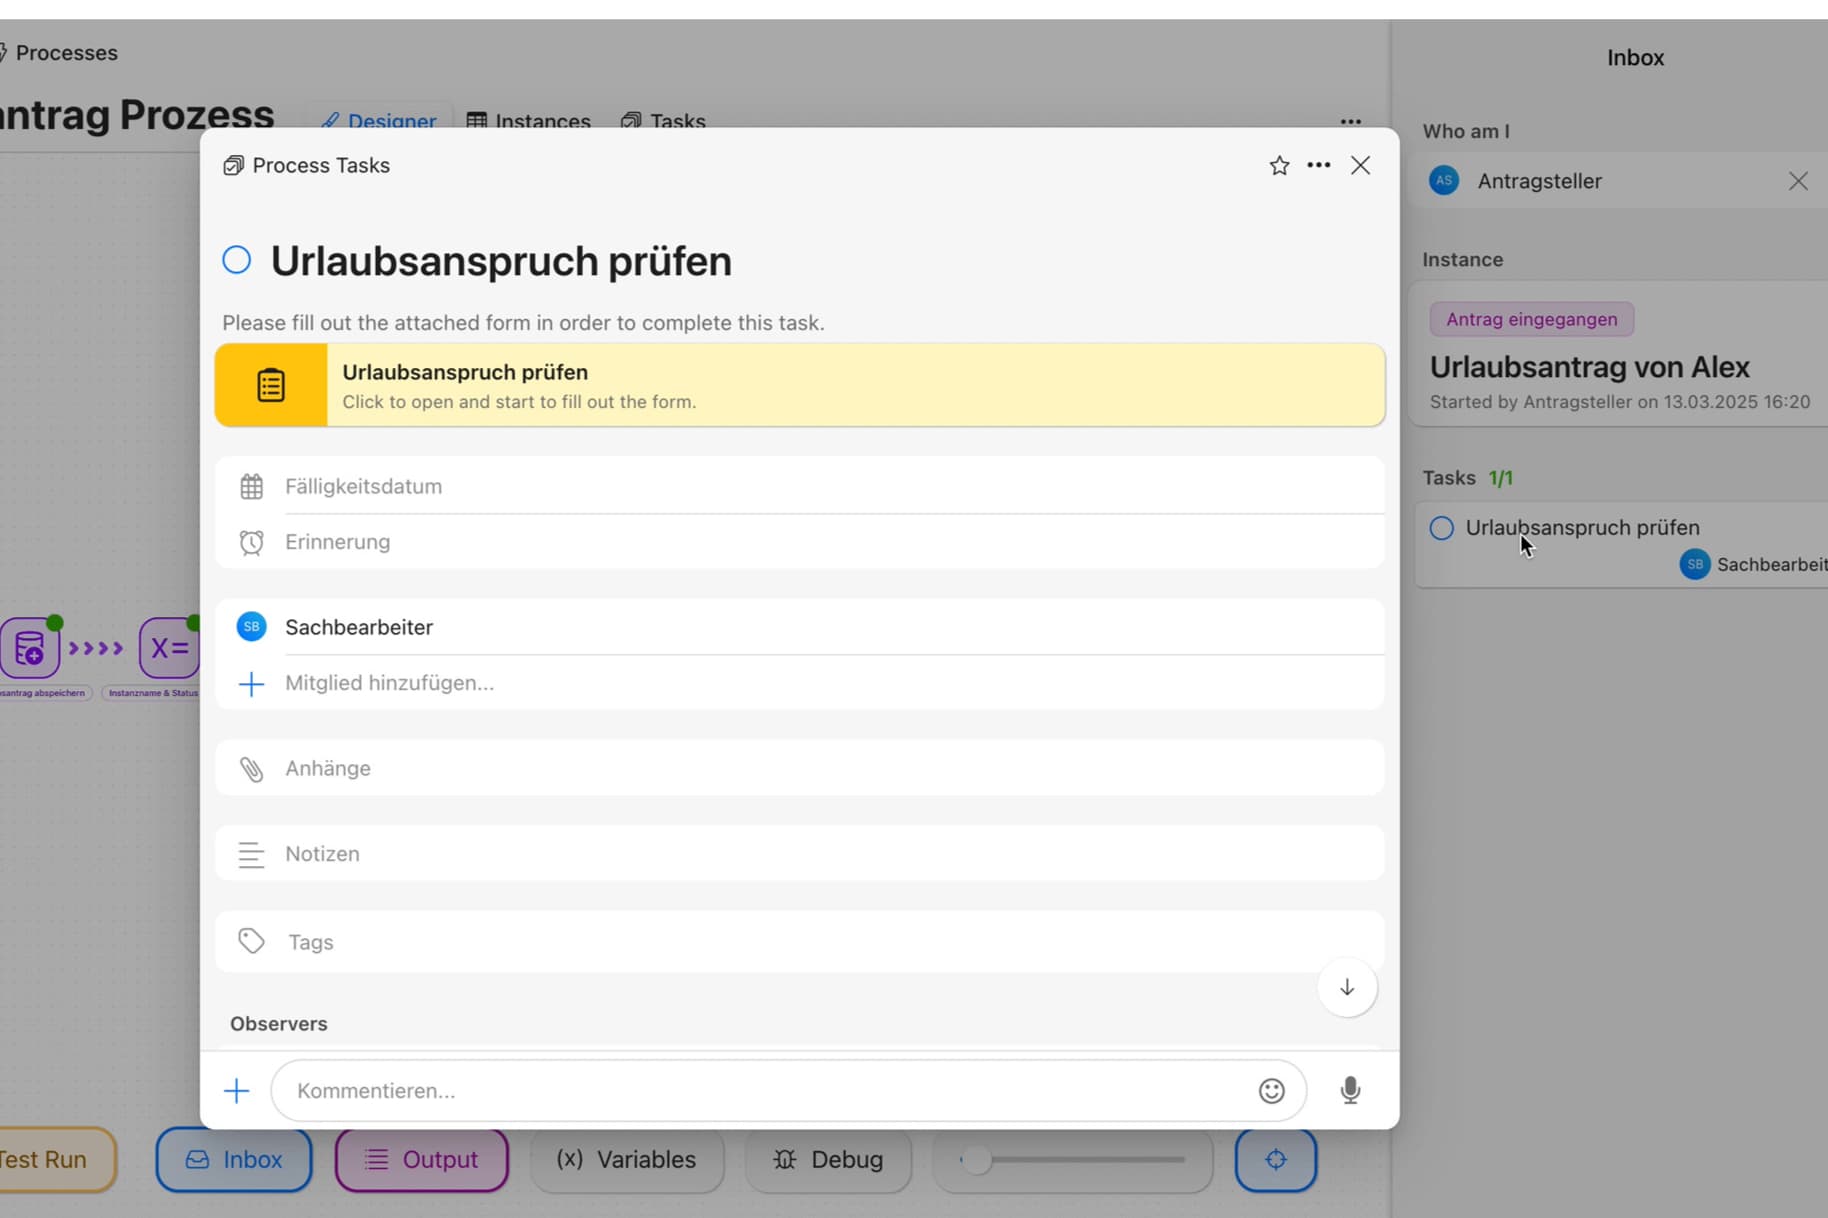1828x1218 pixels.
Task: Open the task's three-dot options menu
Action: [x=1318, y=166]
